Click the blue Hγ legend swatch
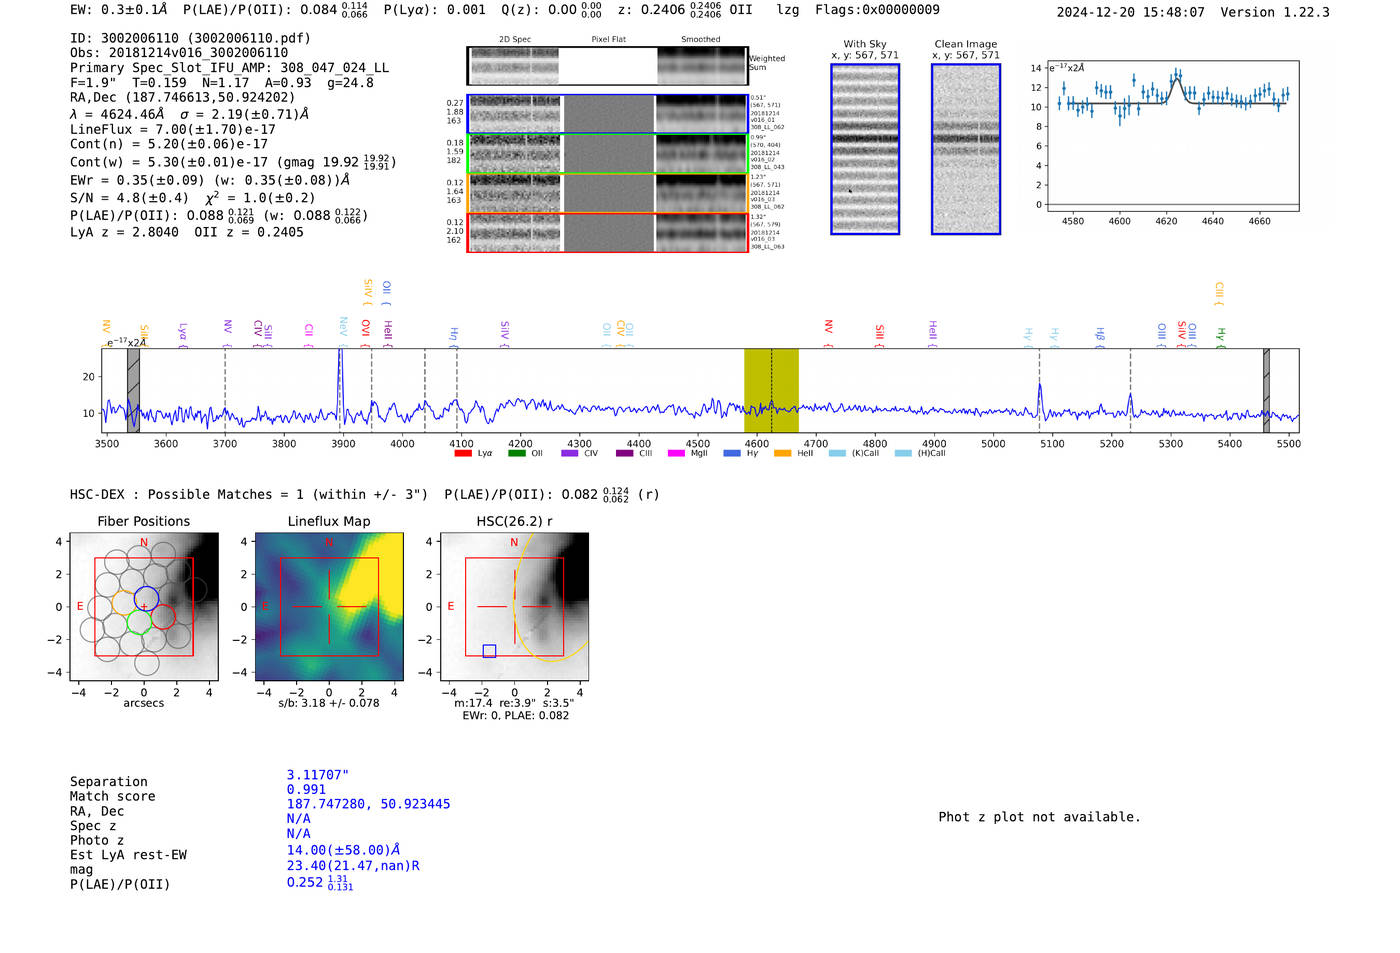This screenshot has width=1400, height=953. point(732,453)
